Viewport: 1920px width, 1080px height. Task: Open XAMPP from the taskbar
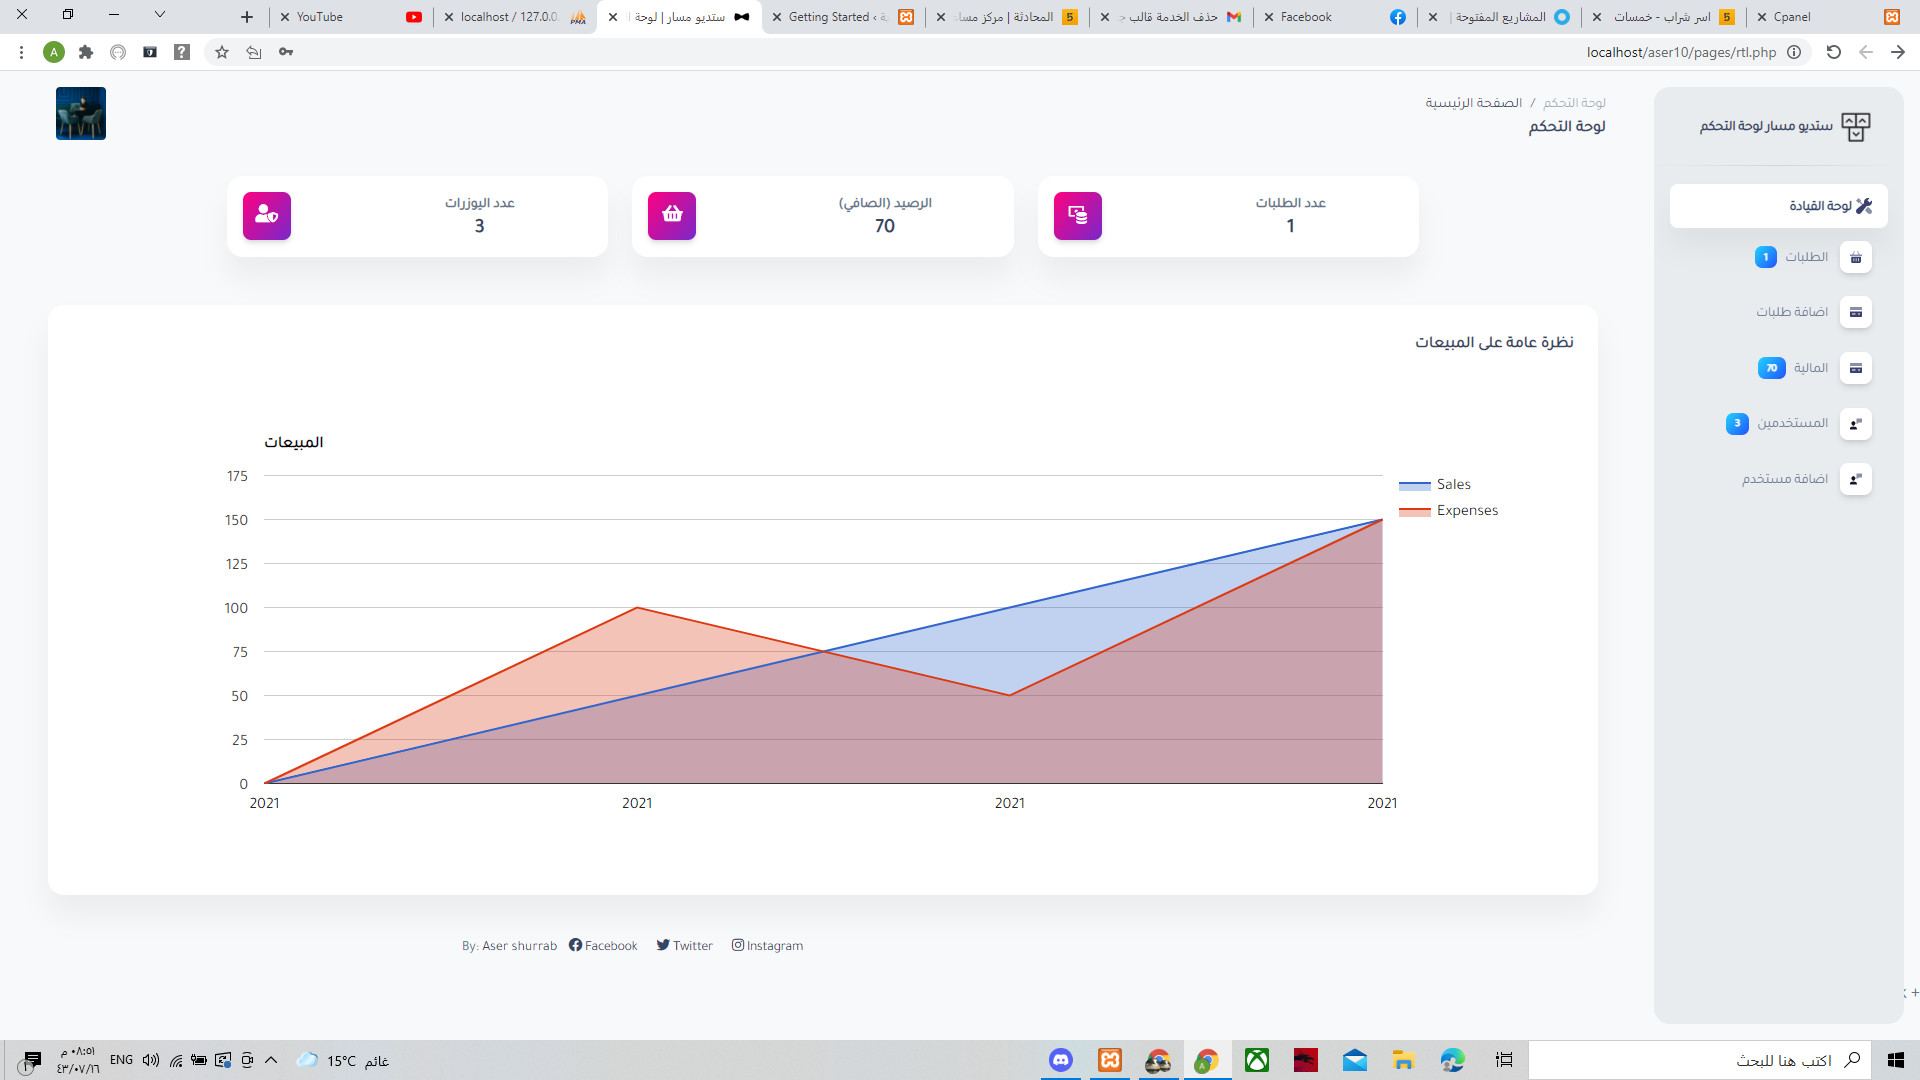[x=1110, y=1060]
